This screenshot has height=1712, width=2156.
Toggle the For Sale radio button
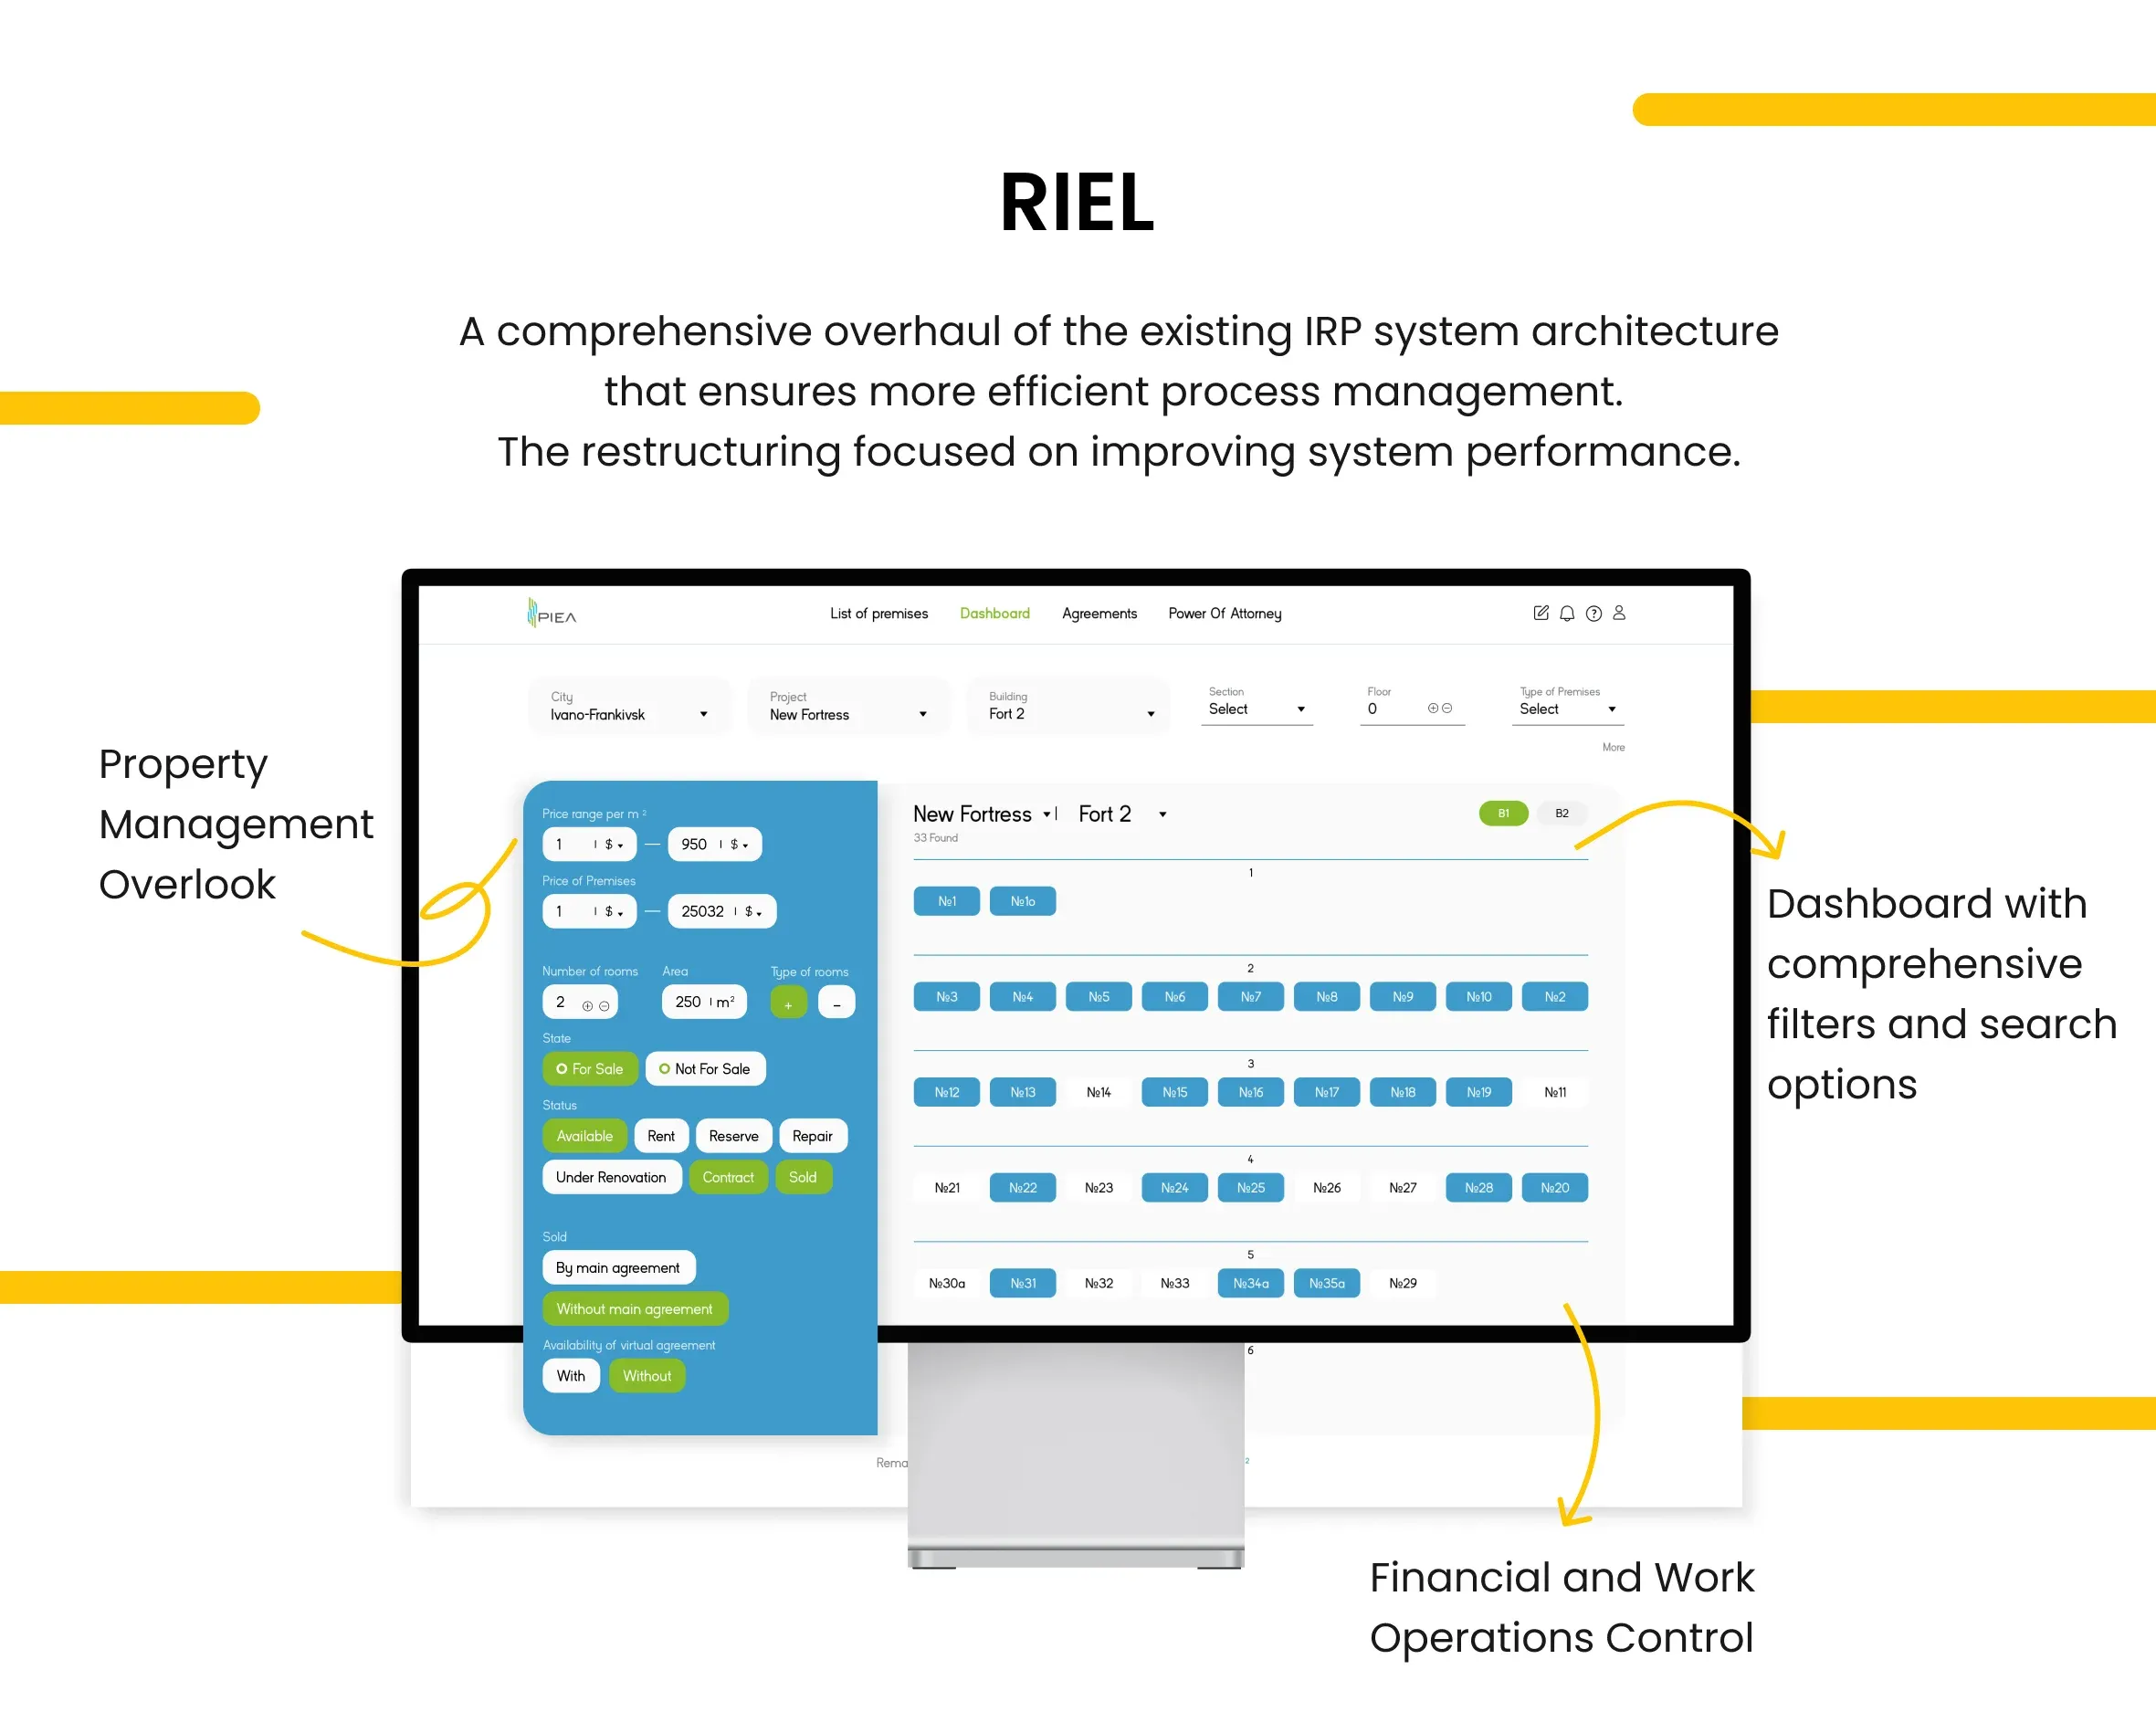(x=588, y=1069)
